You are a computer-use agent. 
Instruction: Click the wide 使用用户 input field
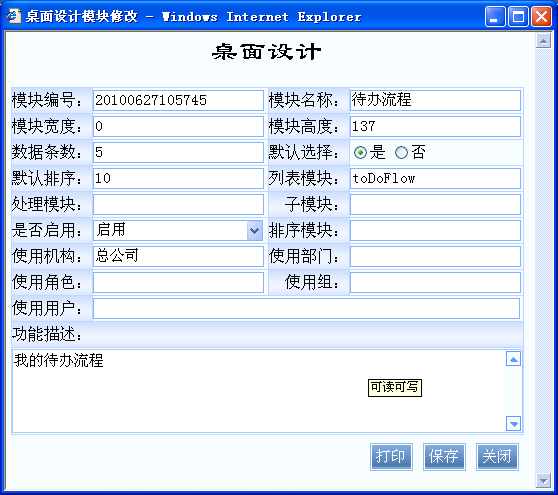306,308
